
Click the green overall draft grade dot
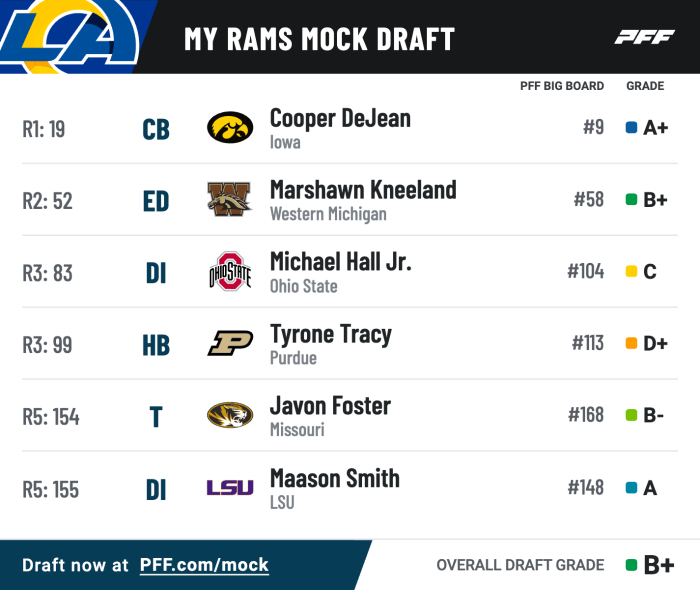631,565
